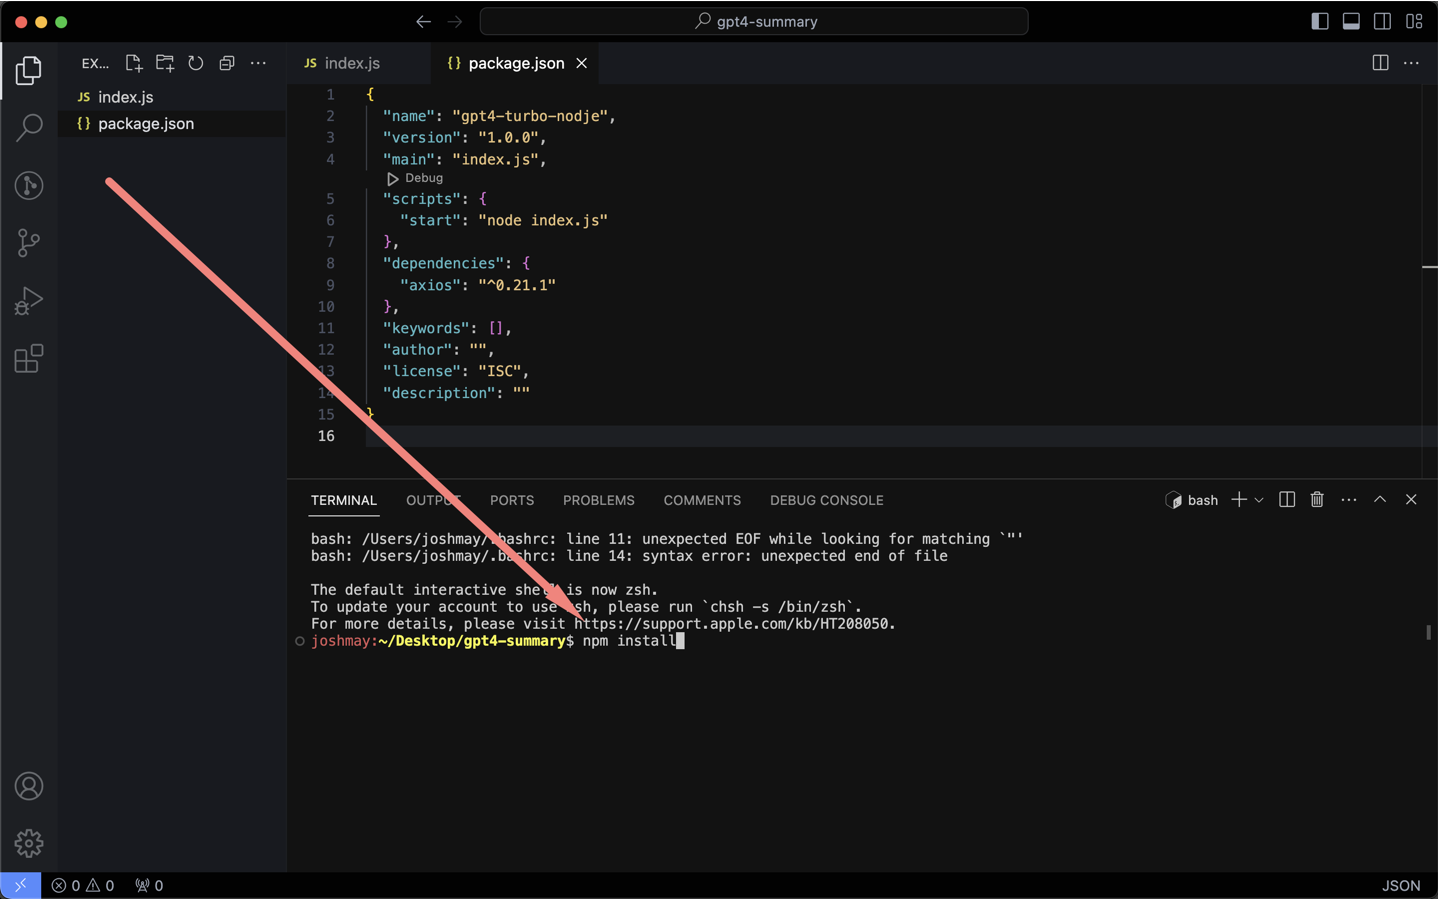The height and width of the screenshot is (899, 1439).
Task: Go forward using the navigation arrow
Action: pos(455,21)
